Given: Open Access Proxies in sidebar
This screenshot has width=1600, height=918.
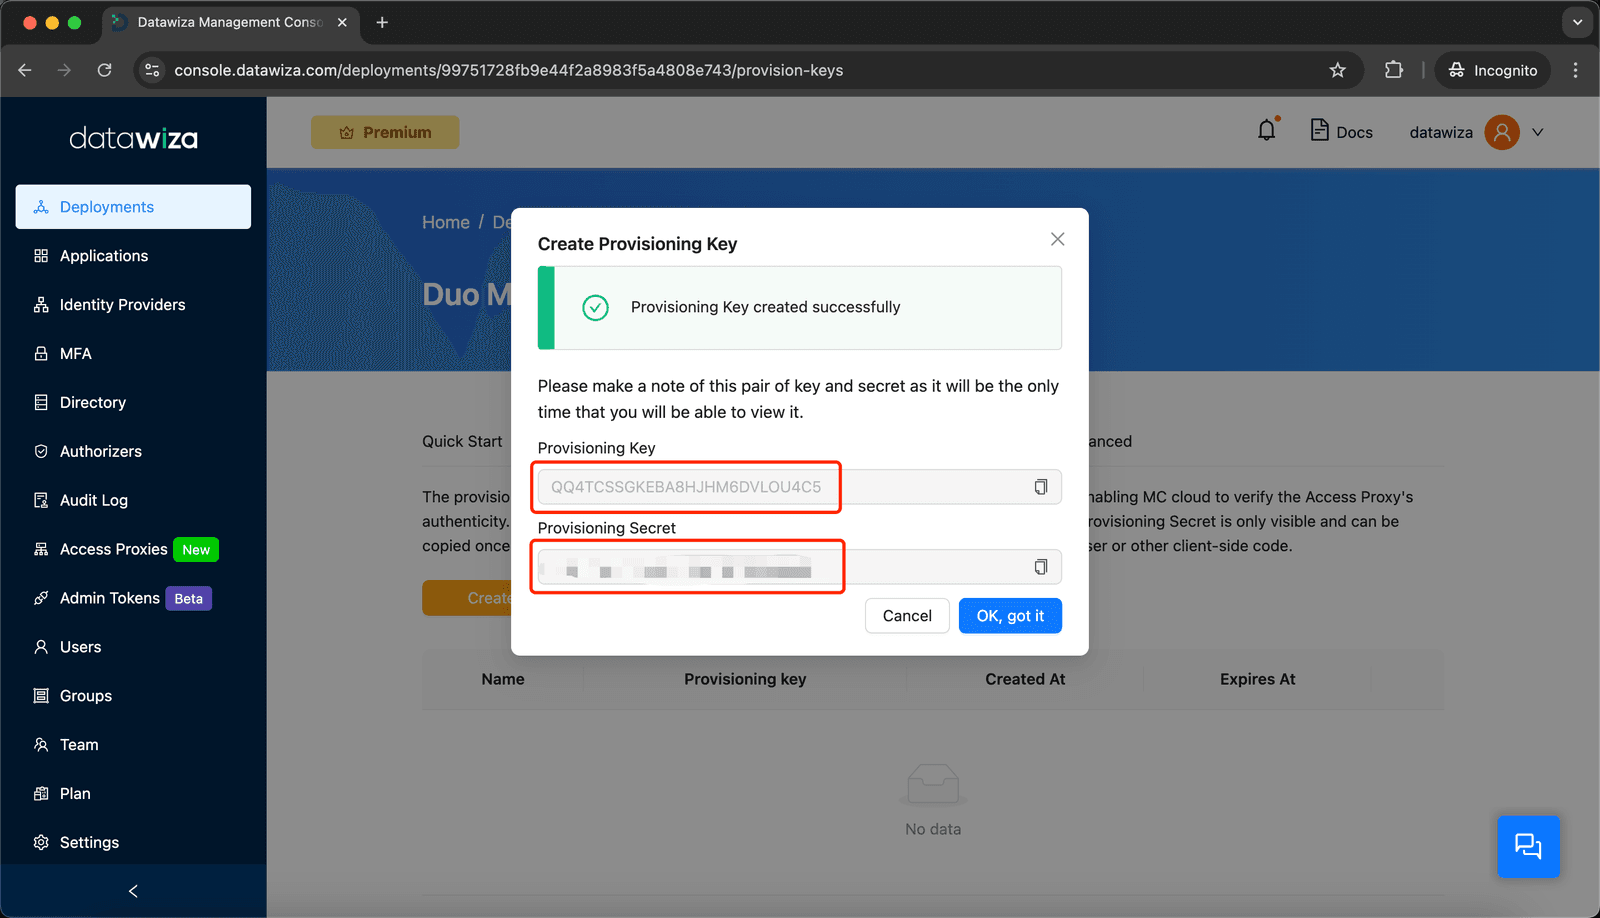Looking at the screenshot, I should tap(133, 549).
